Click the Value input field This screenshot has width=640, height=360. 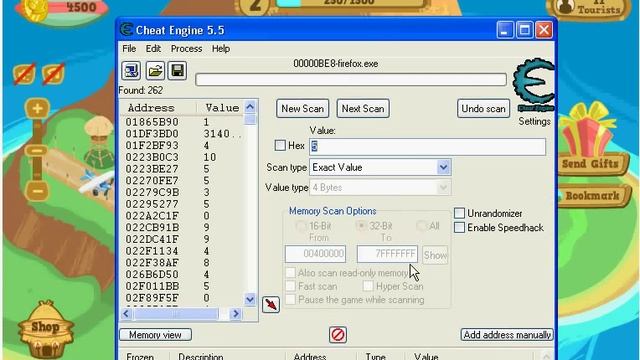(x=427, y=147)
